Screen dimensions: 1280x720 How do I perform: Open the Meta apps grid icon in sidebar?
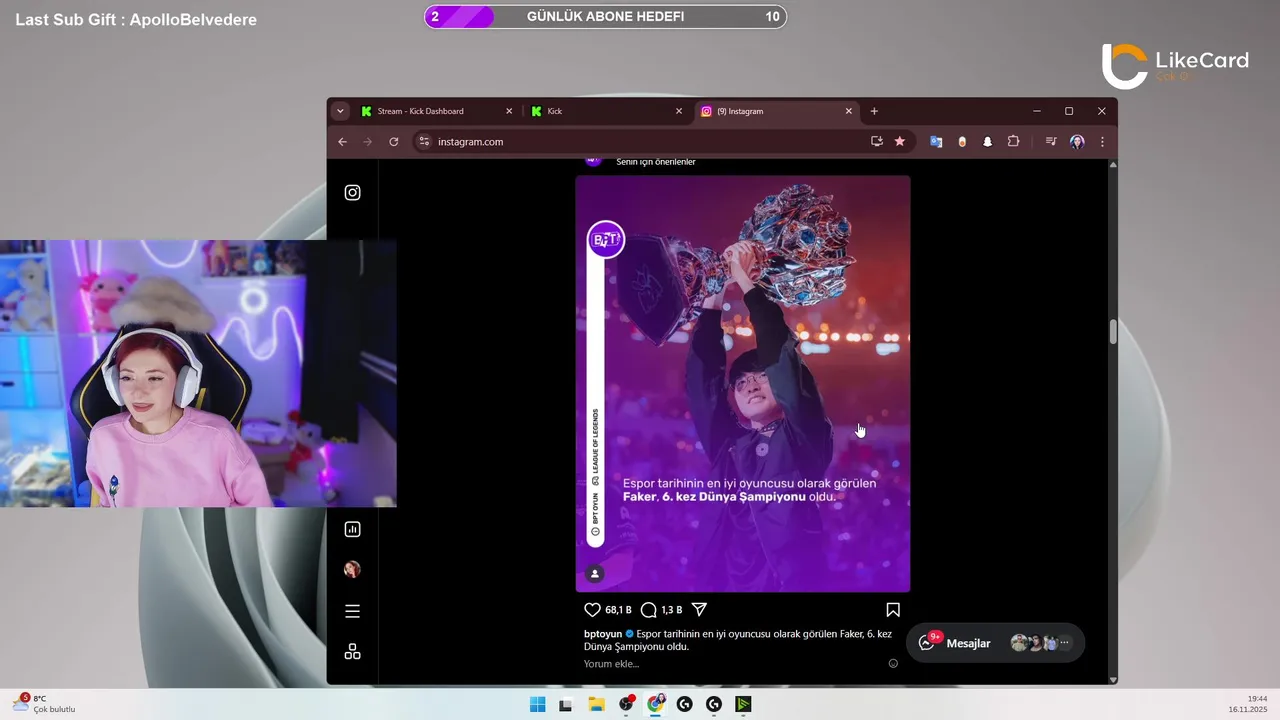tap(352, 652)
